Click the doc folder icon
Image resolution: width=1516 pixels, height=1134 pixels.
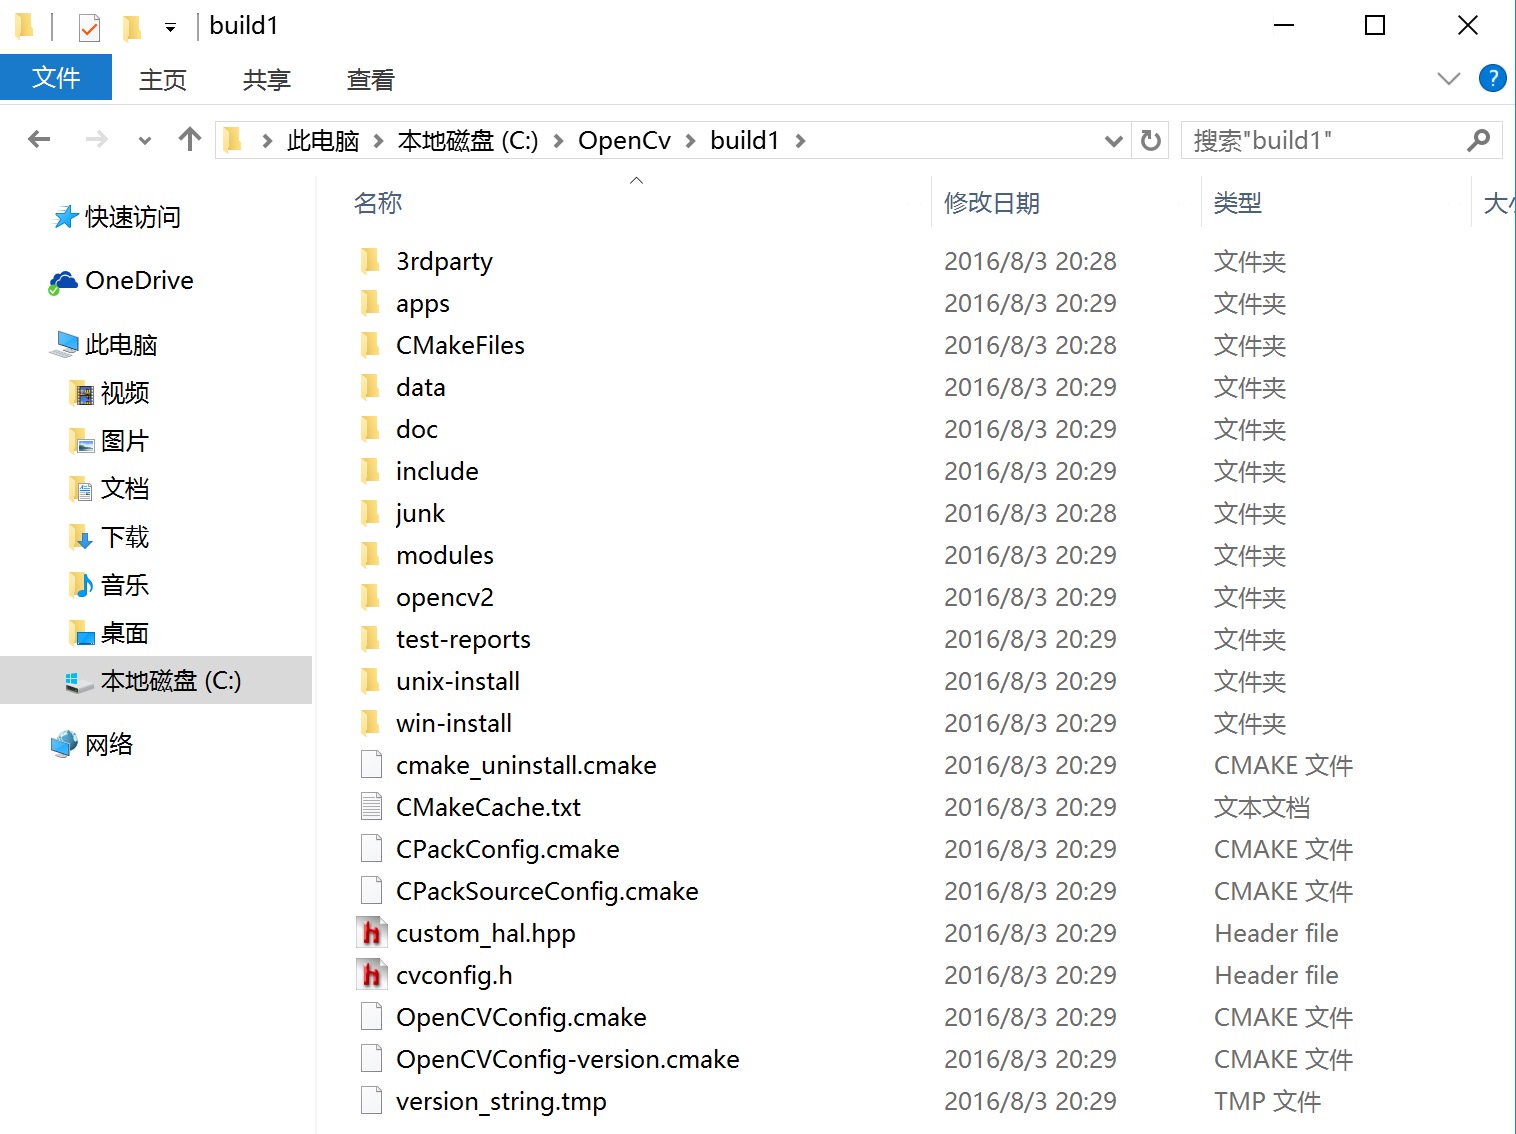pos(371,429)
